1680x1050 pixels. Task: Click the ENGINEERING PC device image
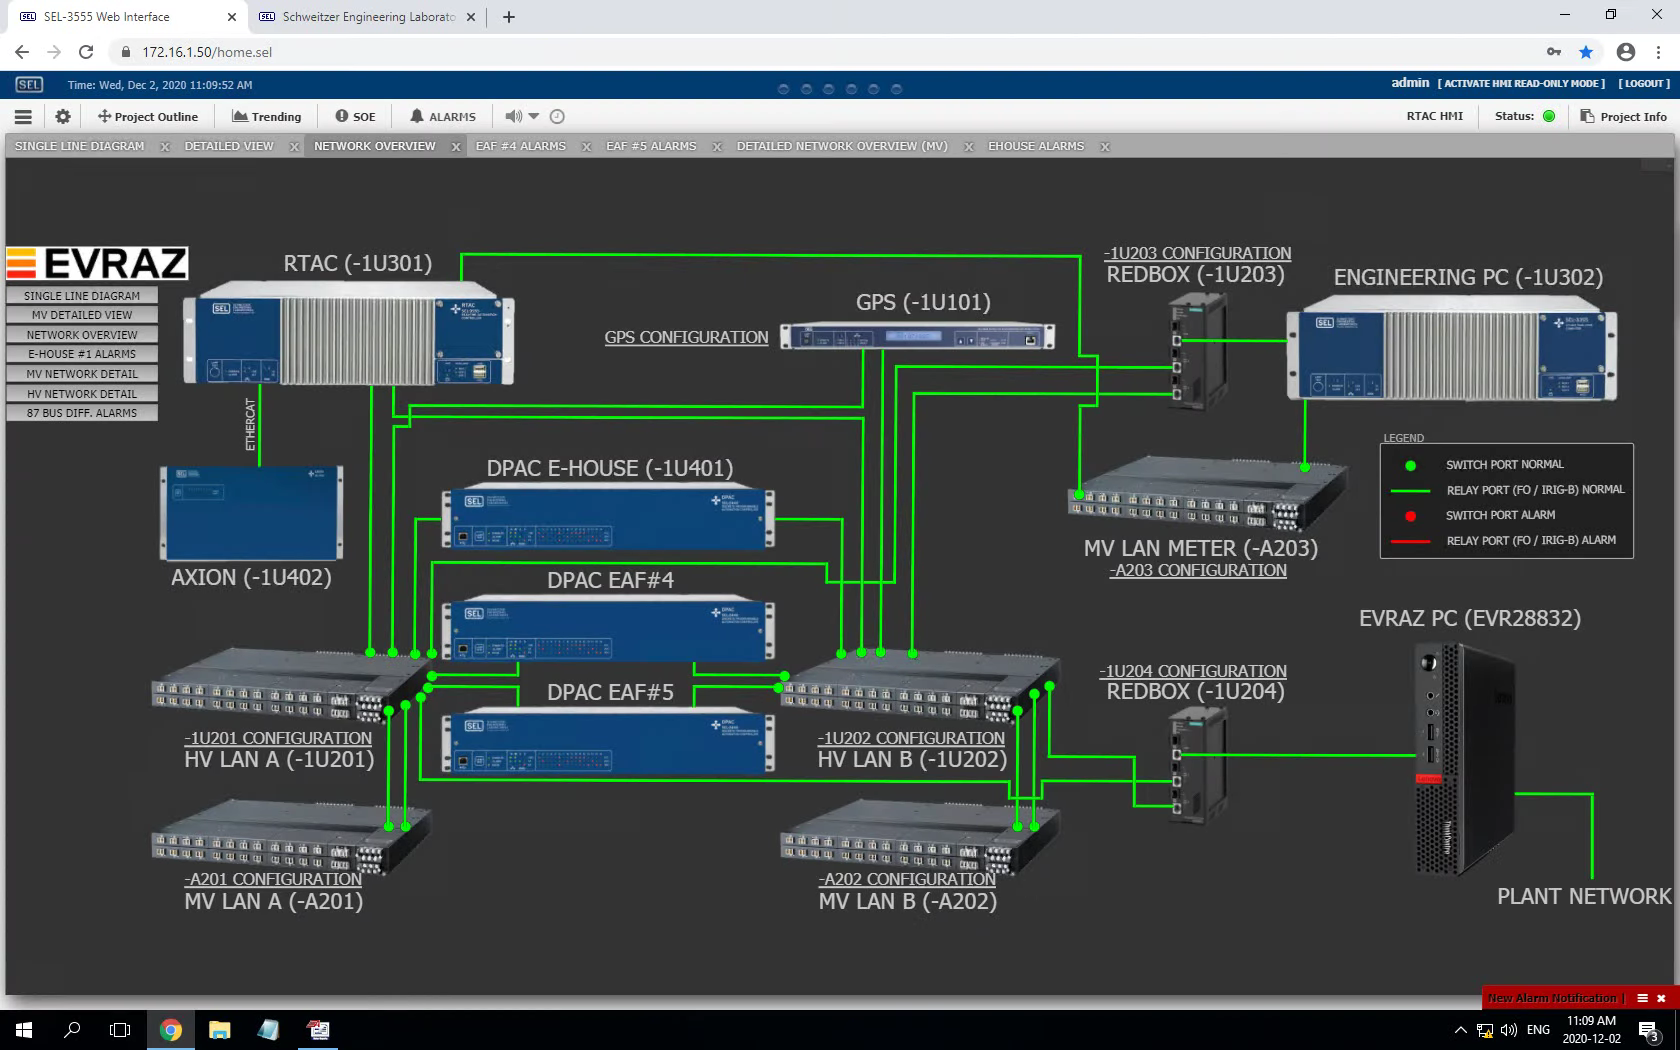pyautogui.click(x=1452, y=350)
